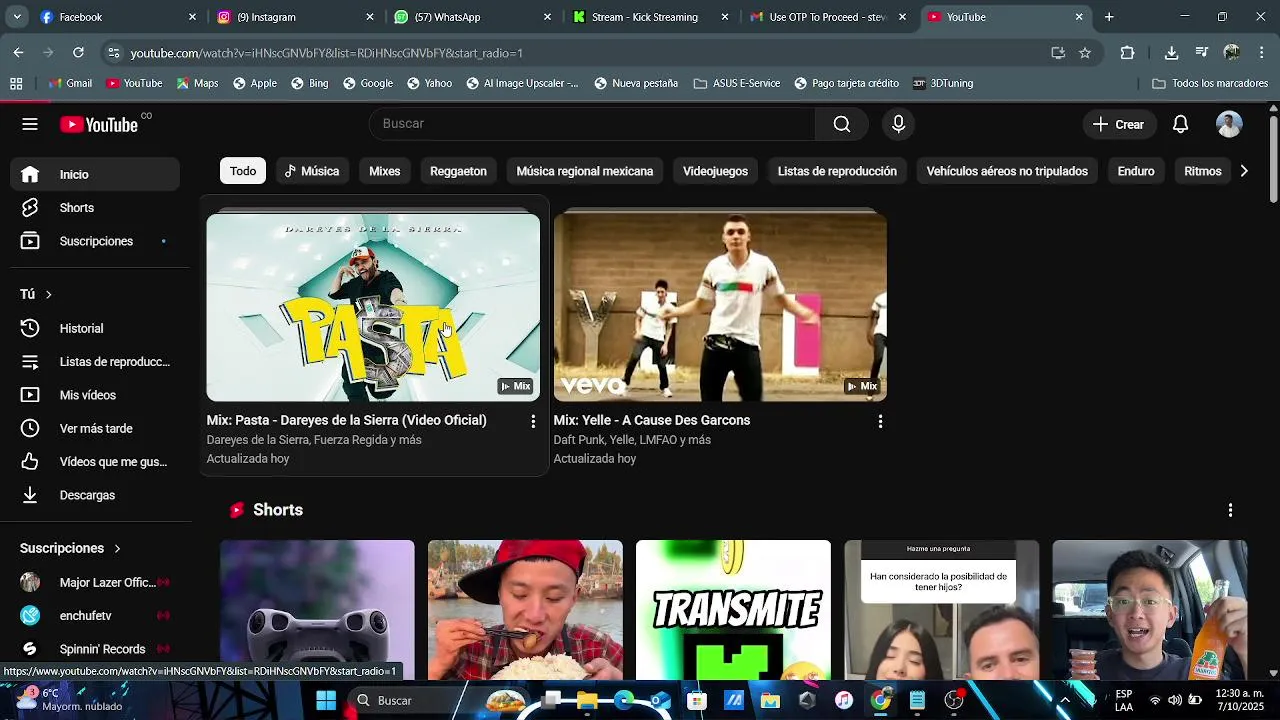Viewport: 1280px width, 720px height.
Task: Click the browser address bar URL
Action: pos(326,53)
